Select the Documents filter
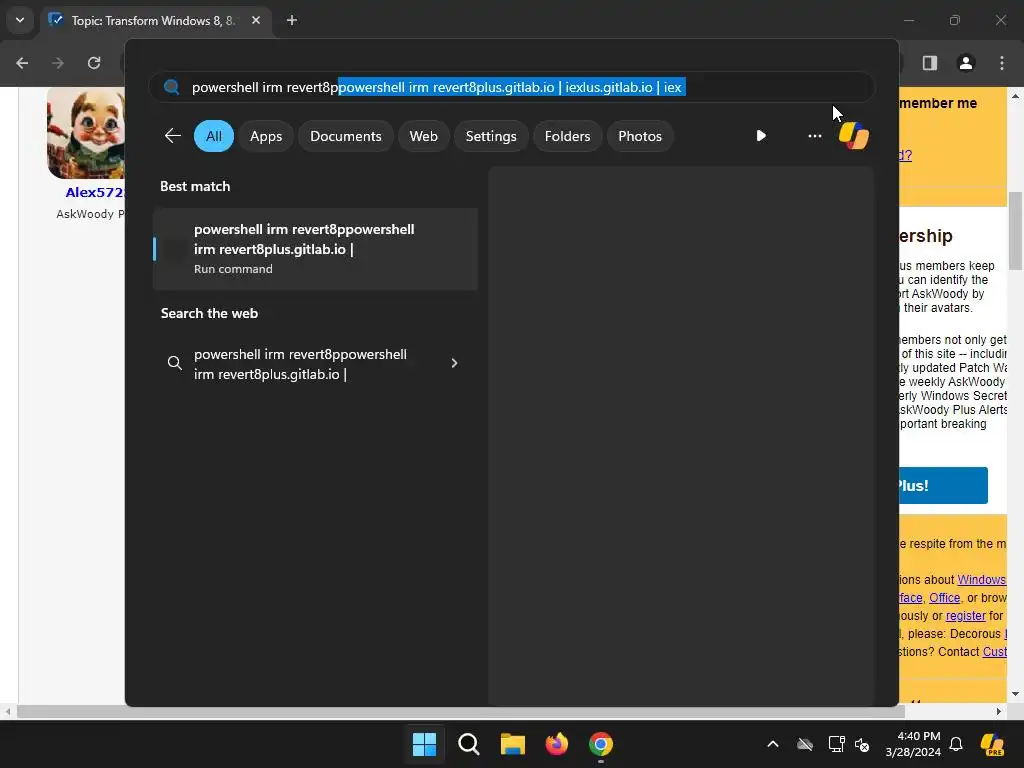Screen dimensions: 1024x768 pos(345,136)
